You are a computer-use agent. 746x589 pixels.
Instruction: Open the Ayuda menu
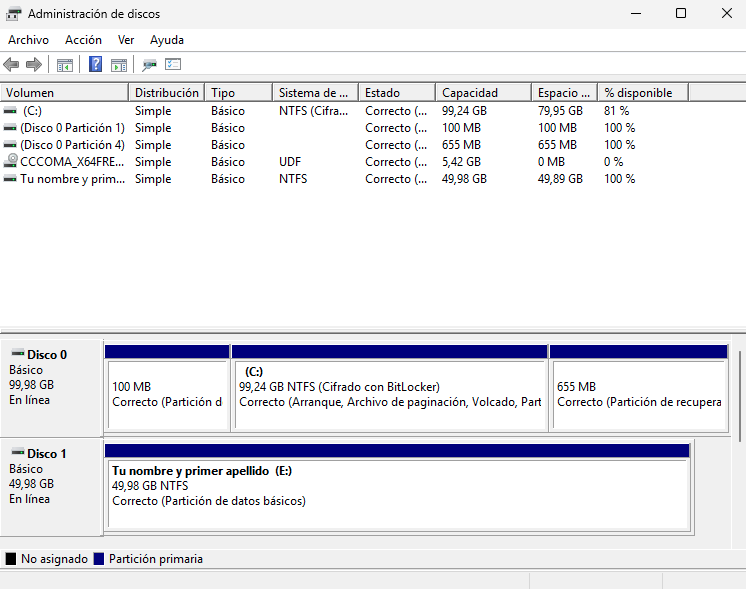167,40
